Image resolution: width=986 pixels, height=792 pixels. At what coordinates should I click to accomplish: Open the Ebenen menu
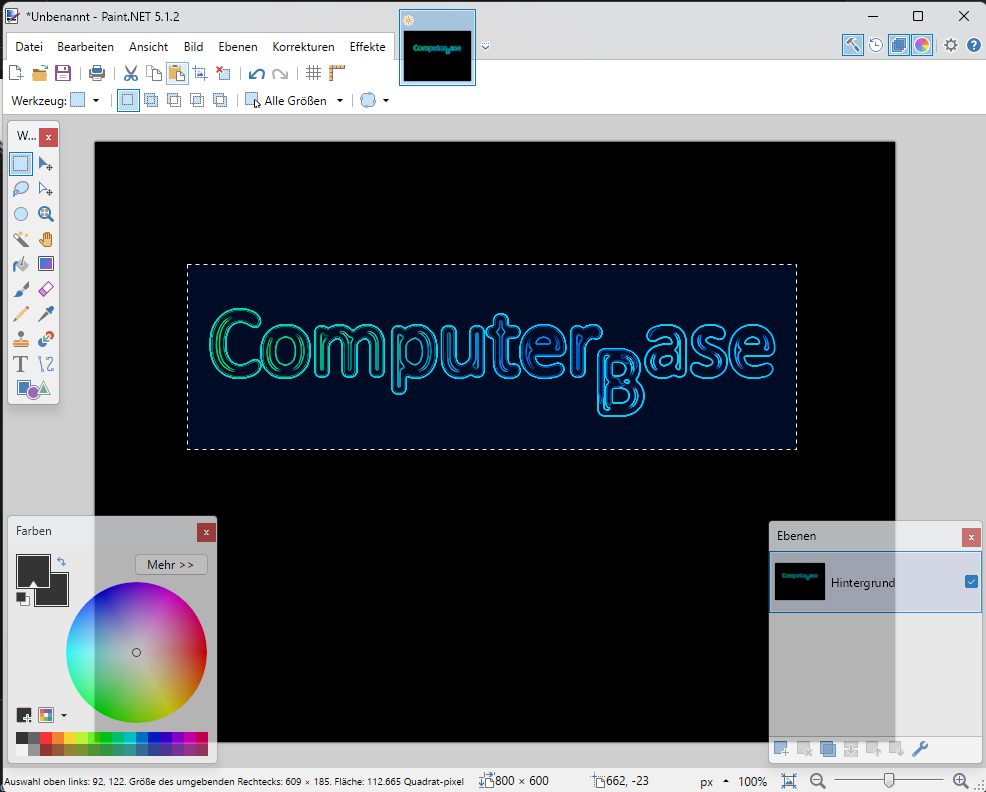click(x=238, y=47)
